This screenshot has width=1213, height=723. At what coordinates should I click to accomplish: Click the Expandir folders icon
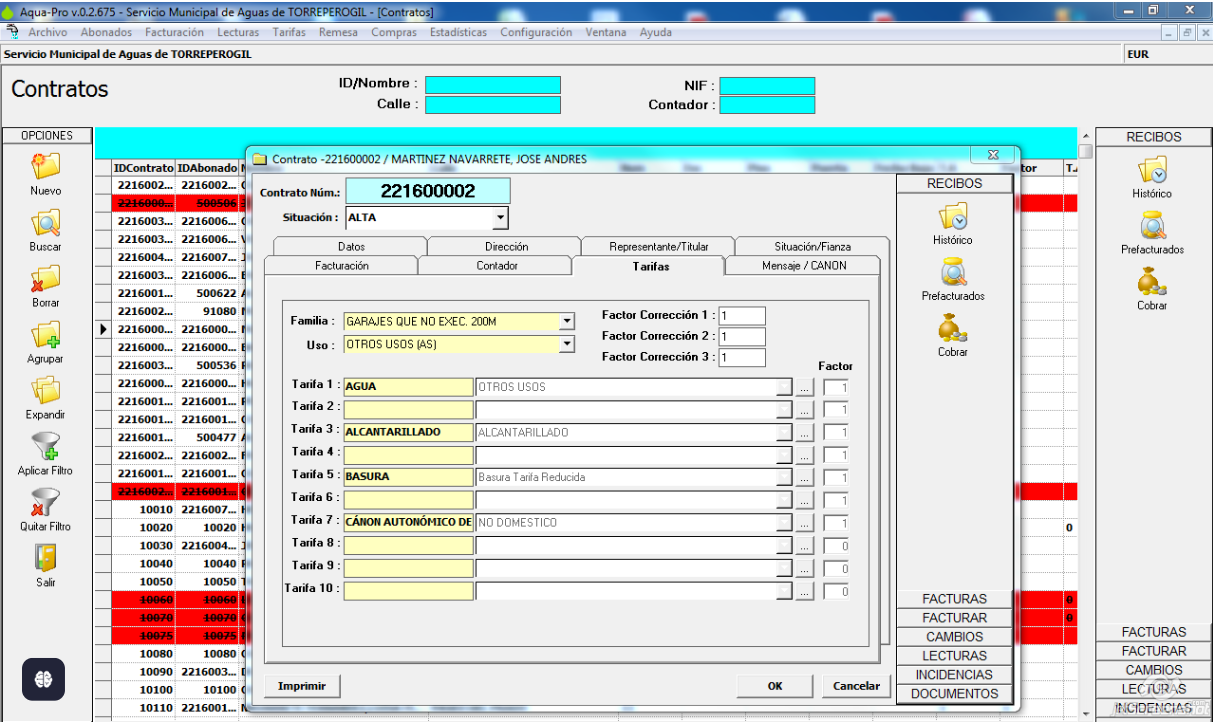45,391
